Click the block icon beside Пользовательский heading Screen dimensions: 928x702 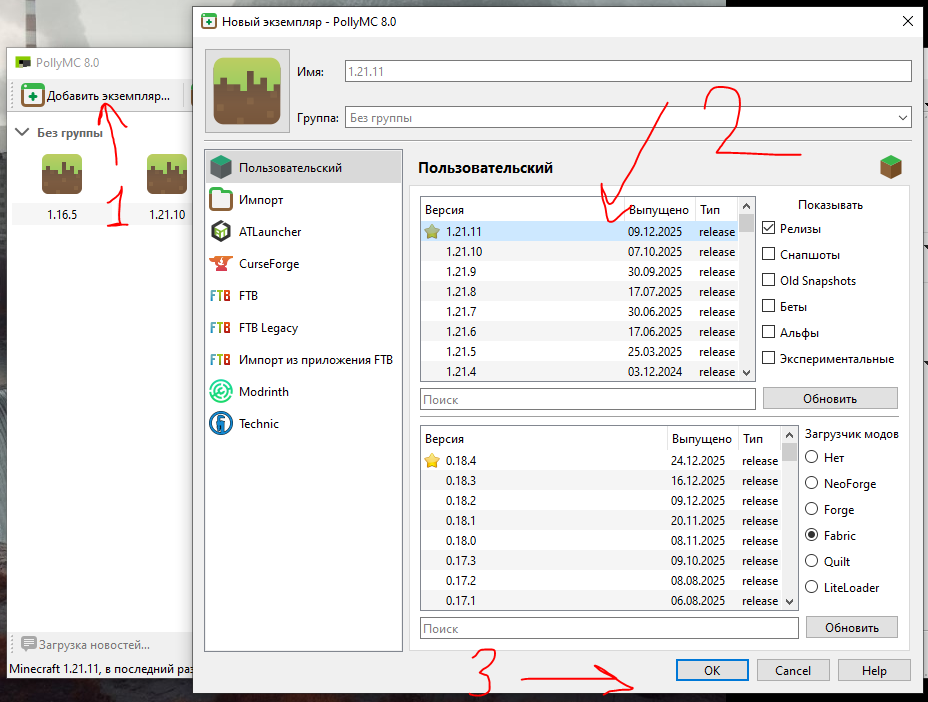(891, 167)
